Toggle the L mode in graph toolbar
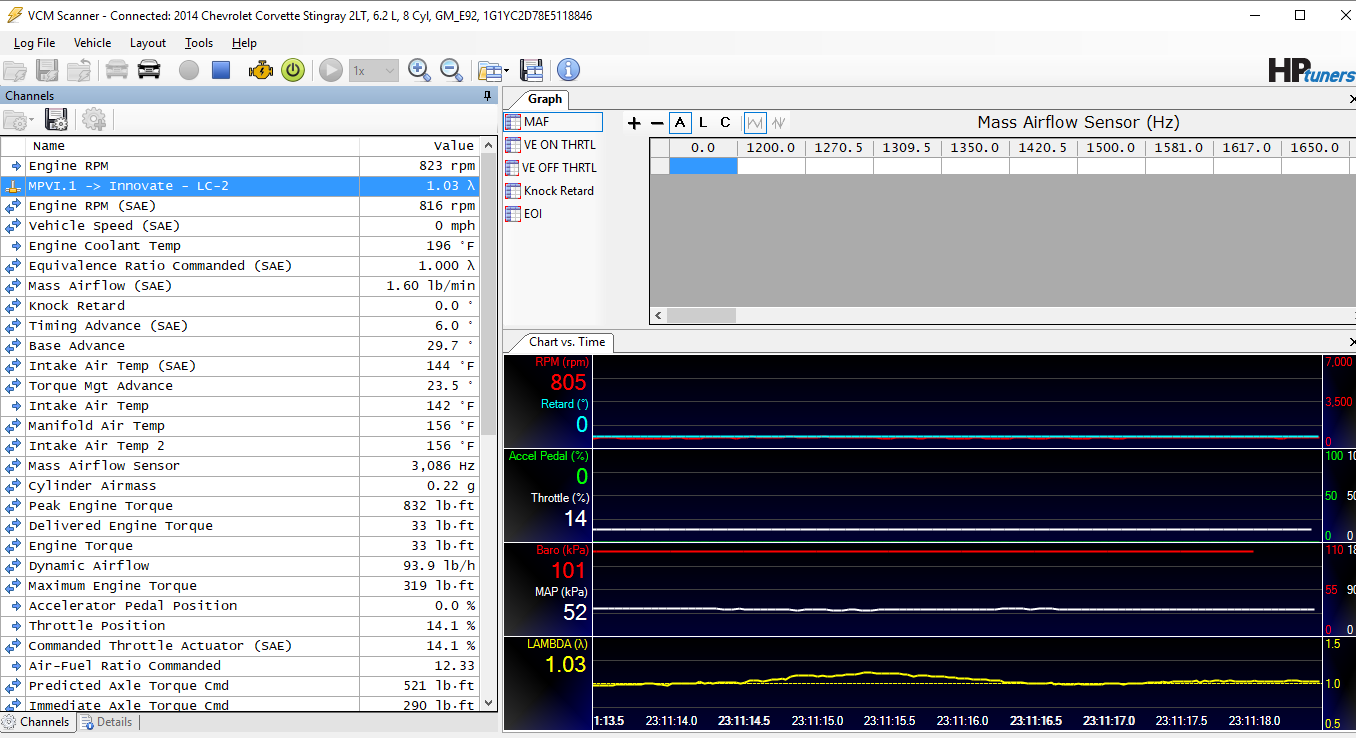Screen dimensions: 1356x738 coord(703,123)
